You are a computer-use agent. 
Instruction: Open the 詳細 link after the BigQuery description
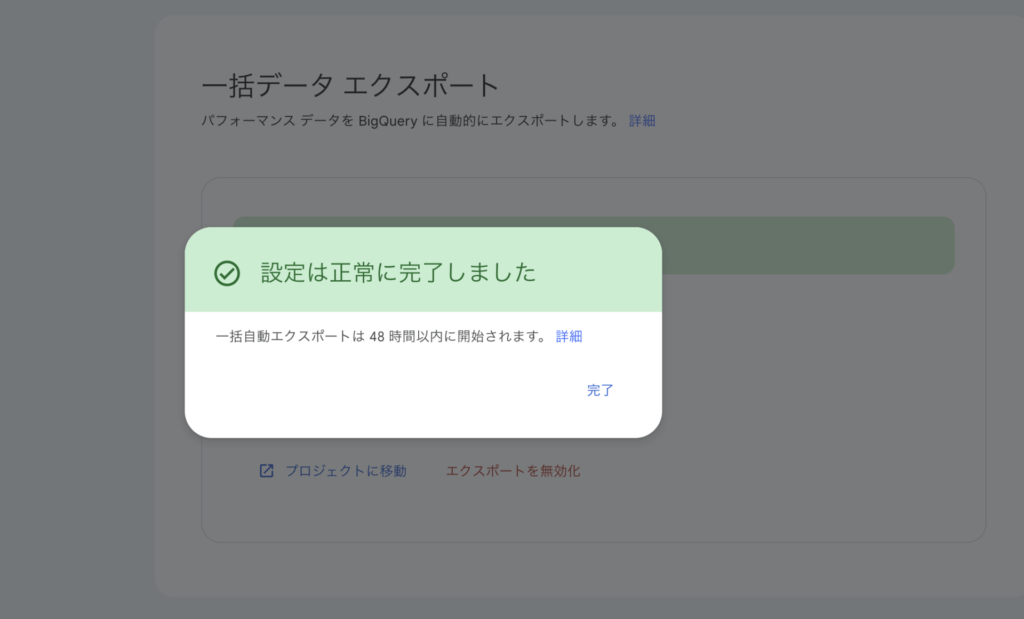pos(642,121)
